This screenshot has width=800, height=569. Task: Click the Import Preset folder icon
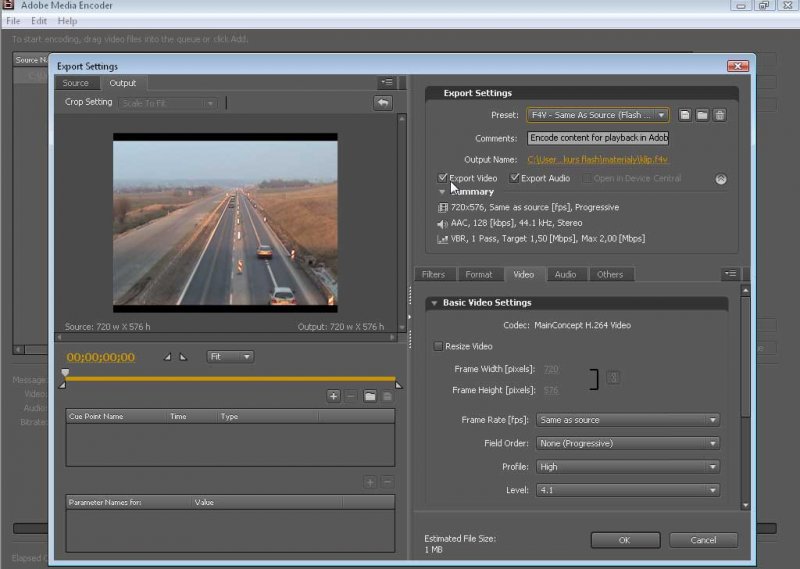pos(702,115)
